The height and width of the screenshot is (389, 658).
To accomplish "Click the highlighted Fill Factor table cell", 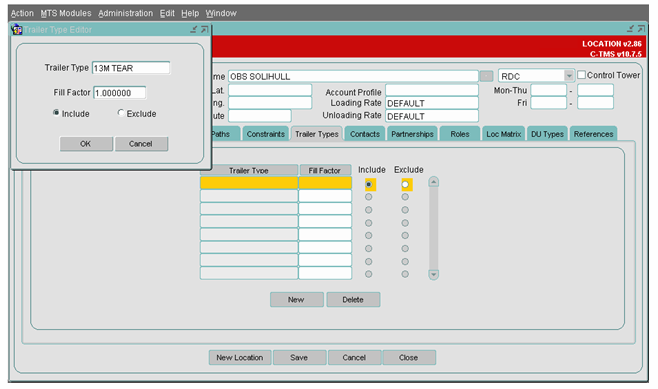I will point(325,183).
